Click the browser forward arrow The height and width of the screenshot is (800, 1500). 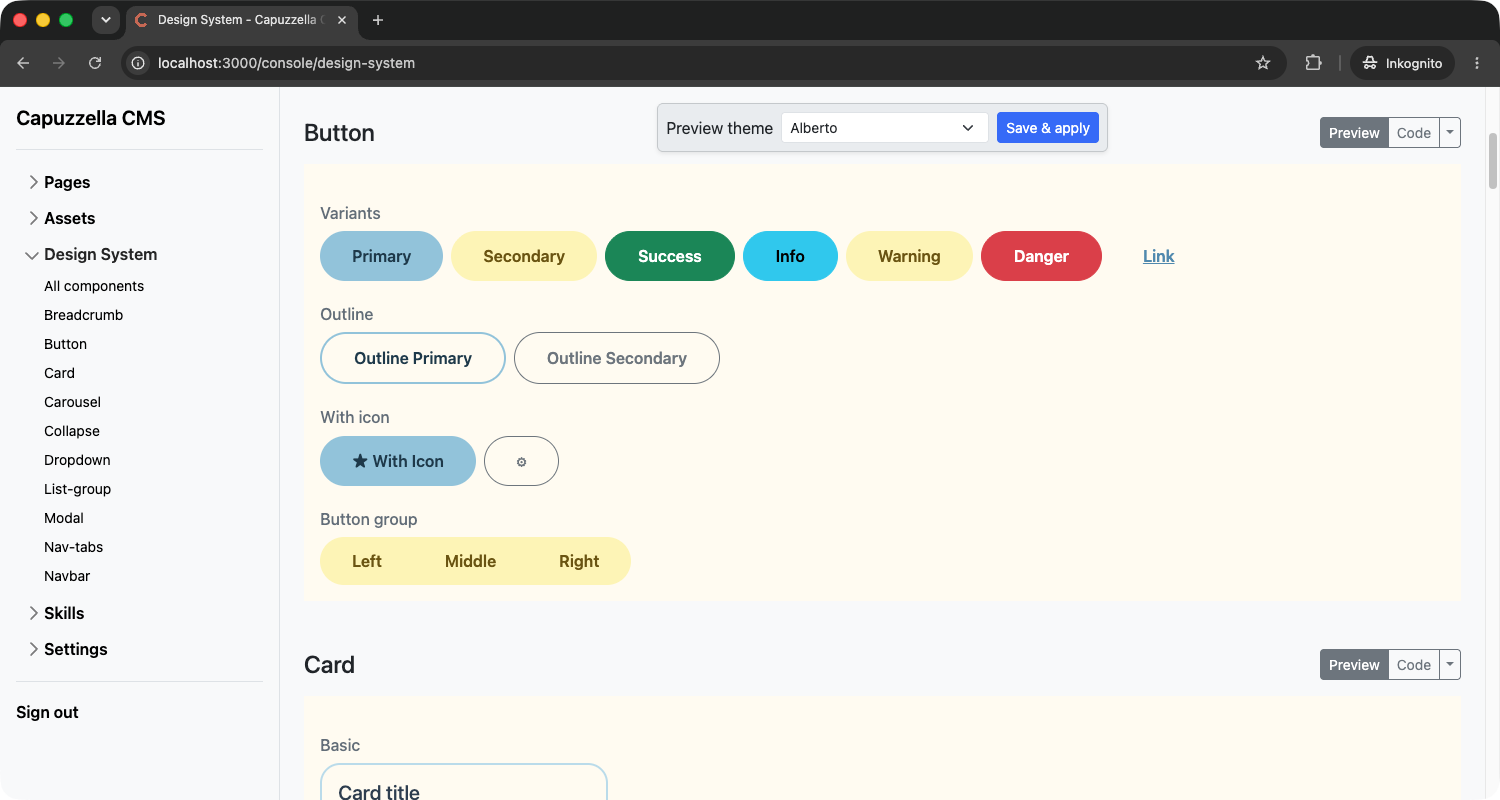[59, 63]
